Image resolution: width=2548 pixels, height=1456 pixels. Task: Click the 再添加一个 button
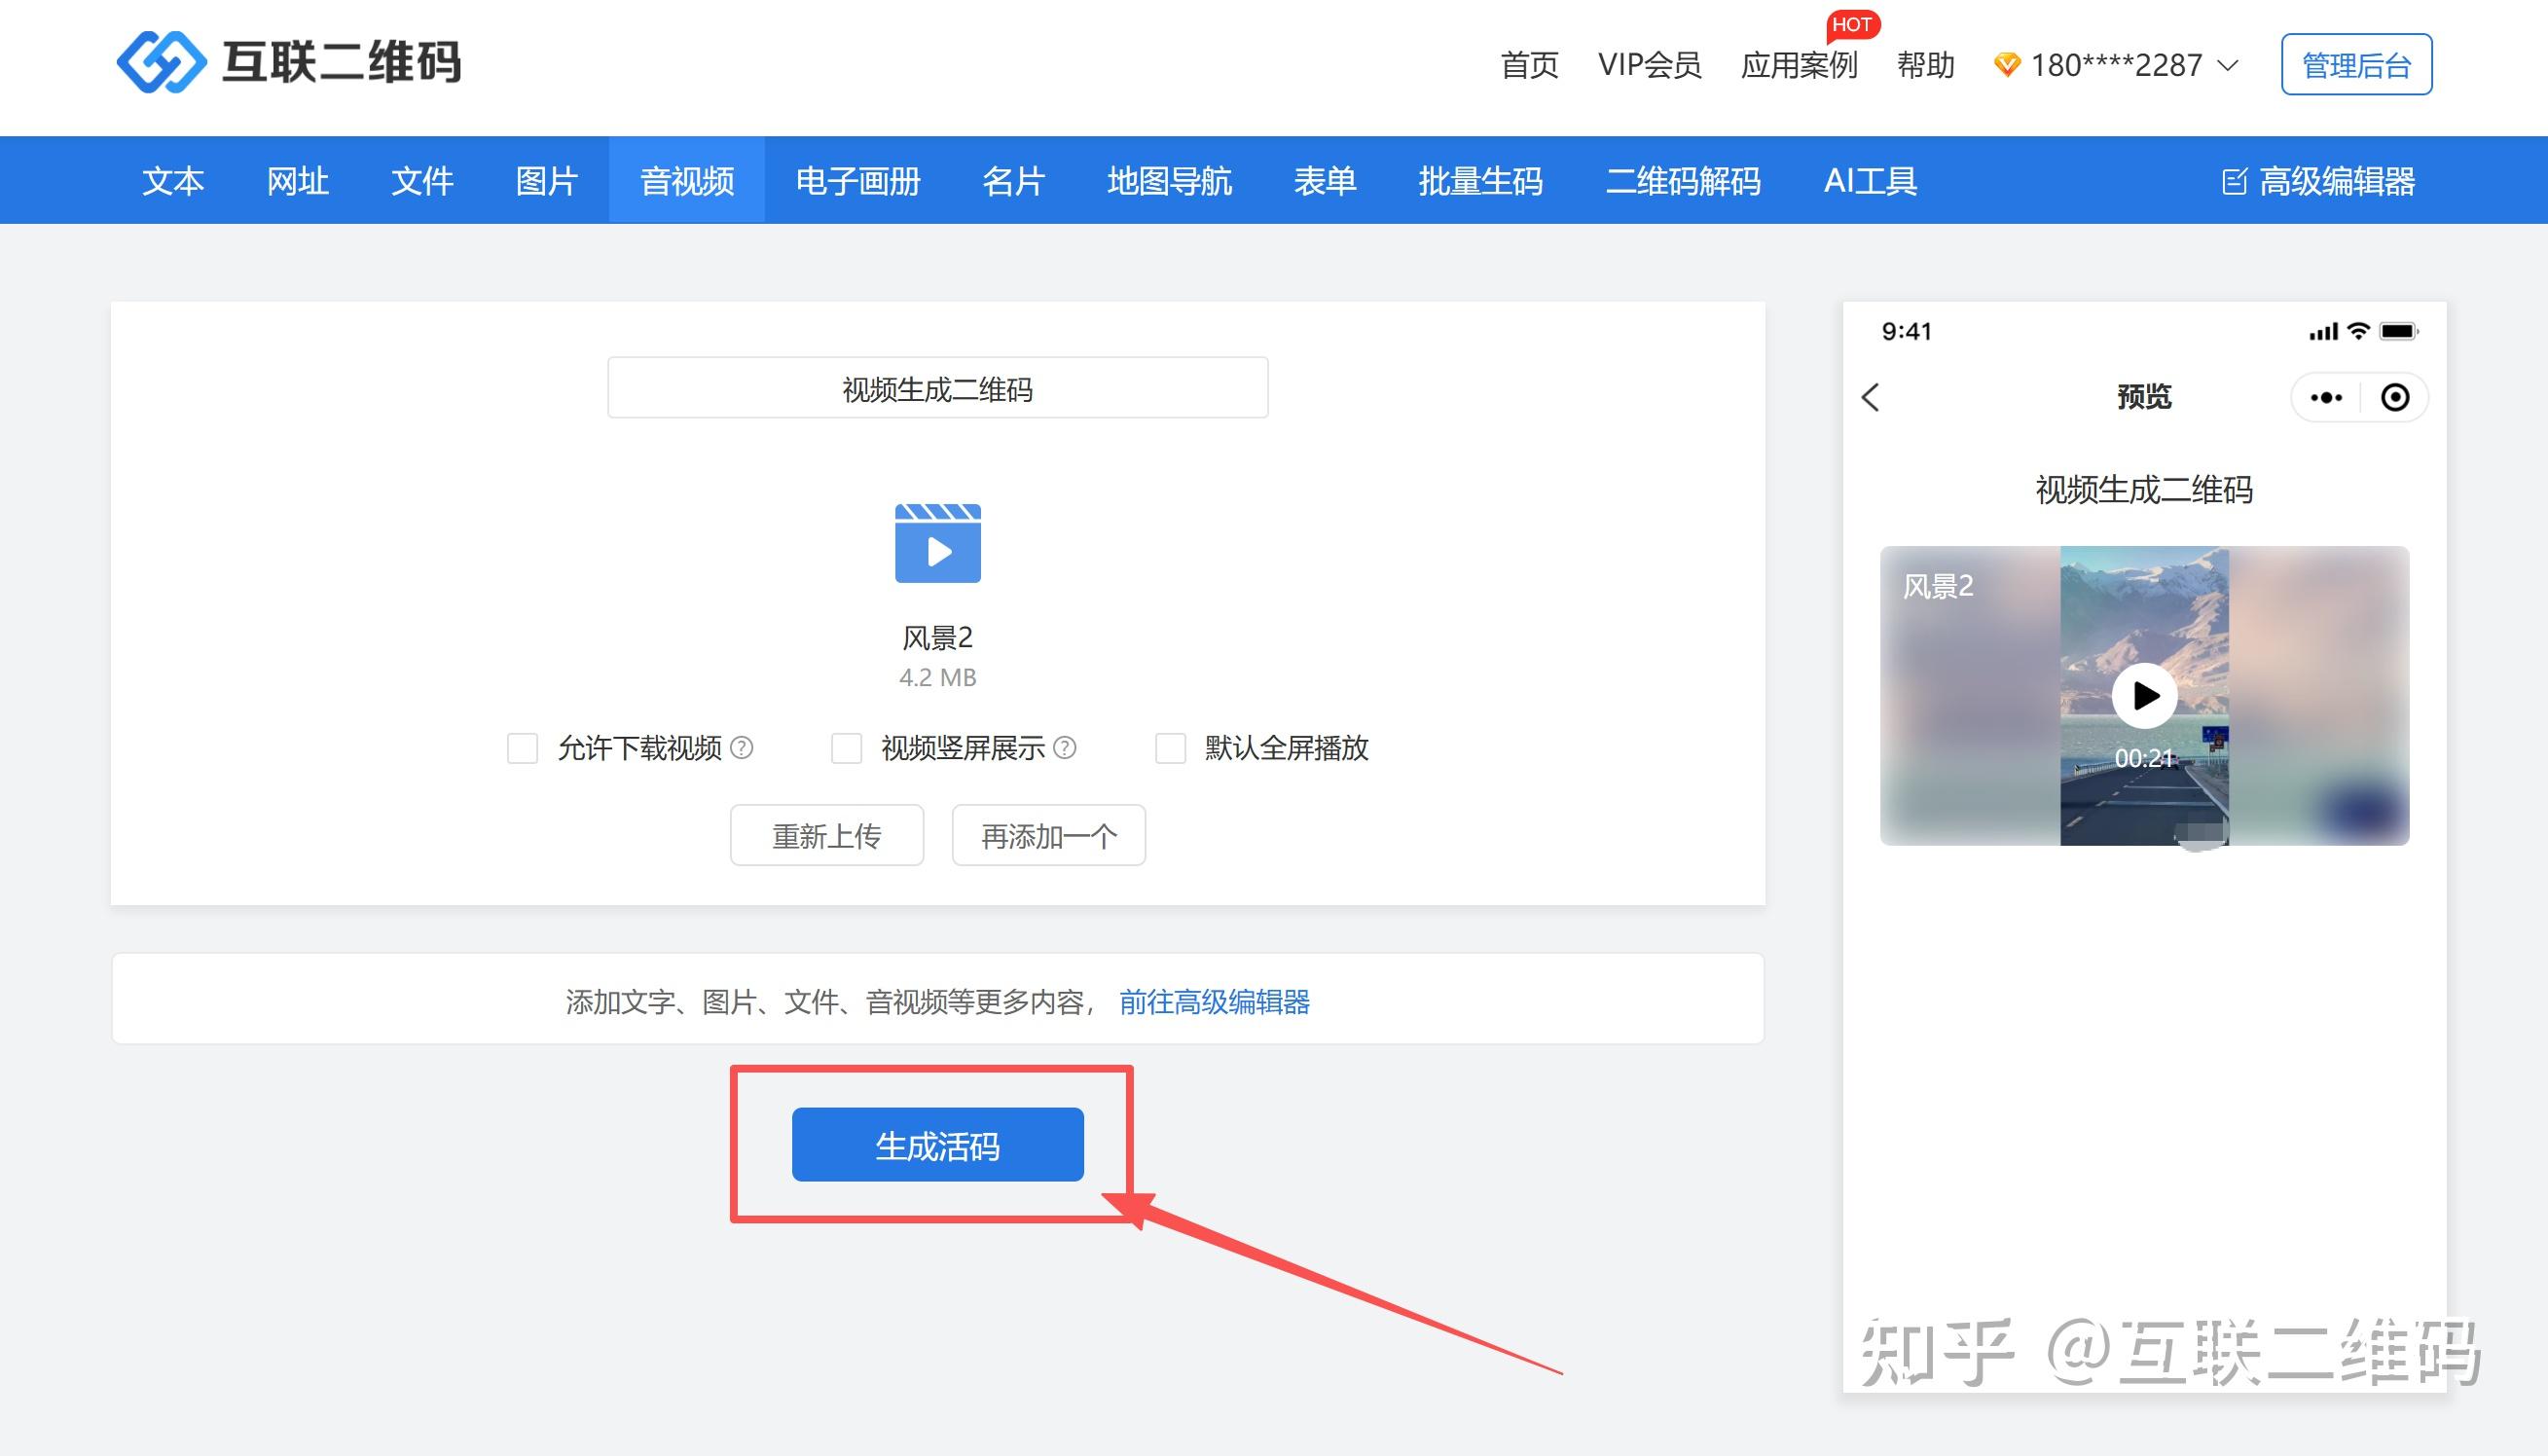[1048, 835]
